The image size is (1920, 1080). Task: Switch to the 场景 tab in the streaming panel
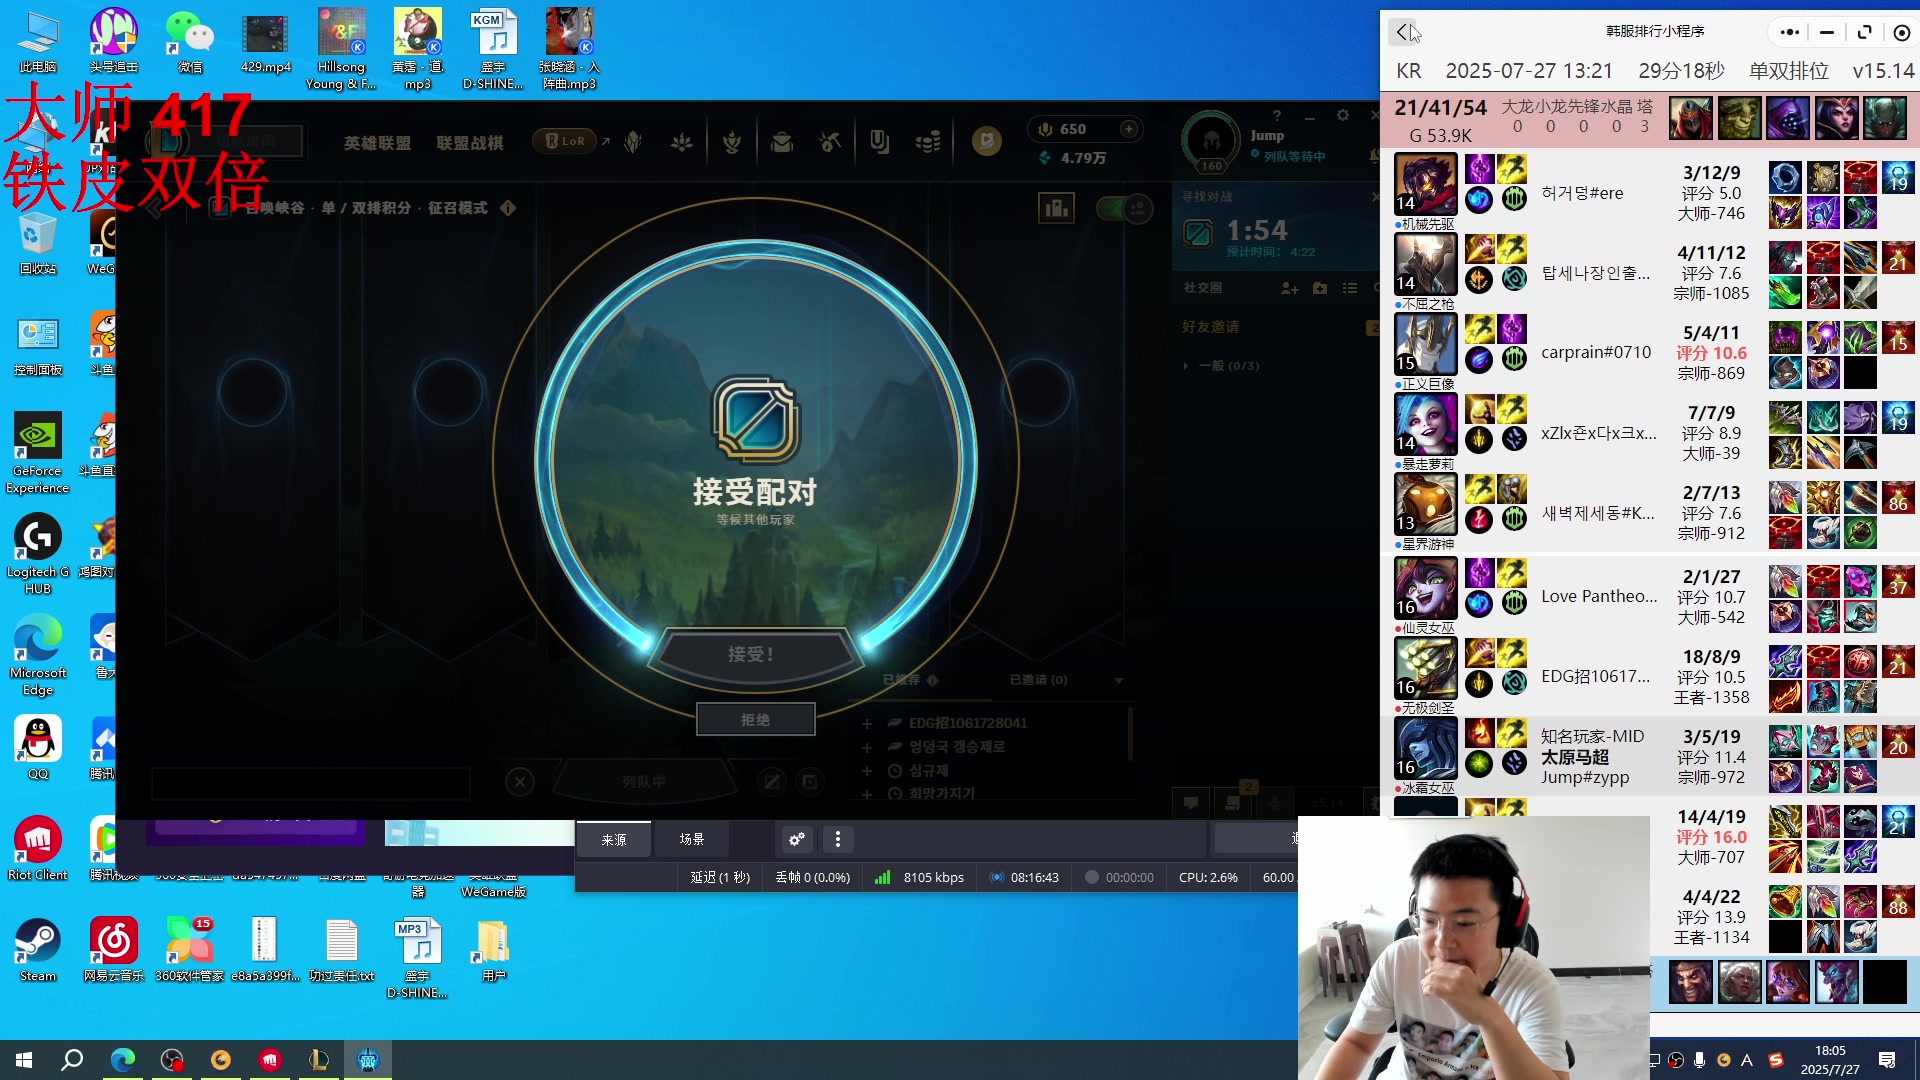pos(692,840)
